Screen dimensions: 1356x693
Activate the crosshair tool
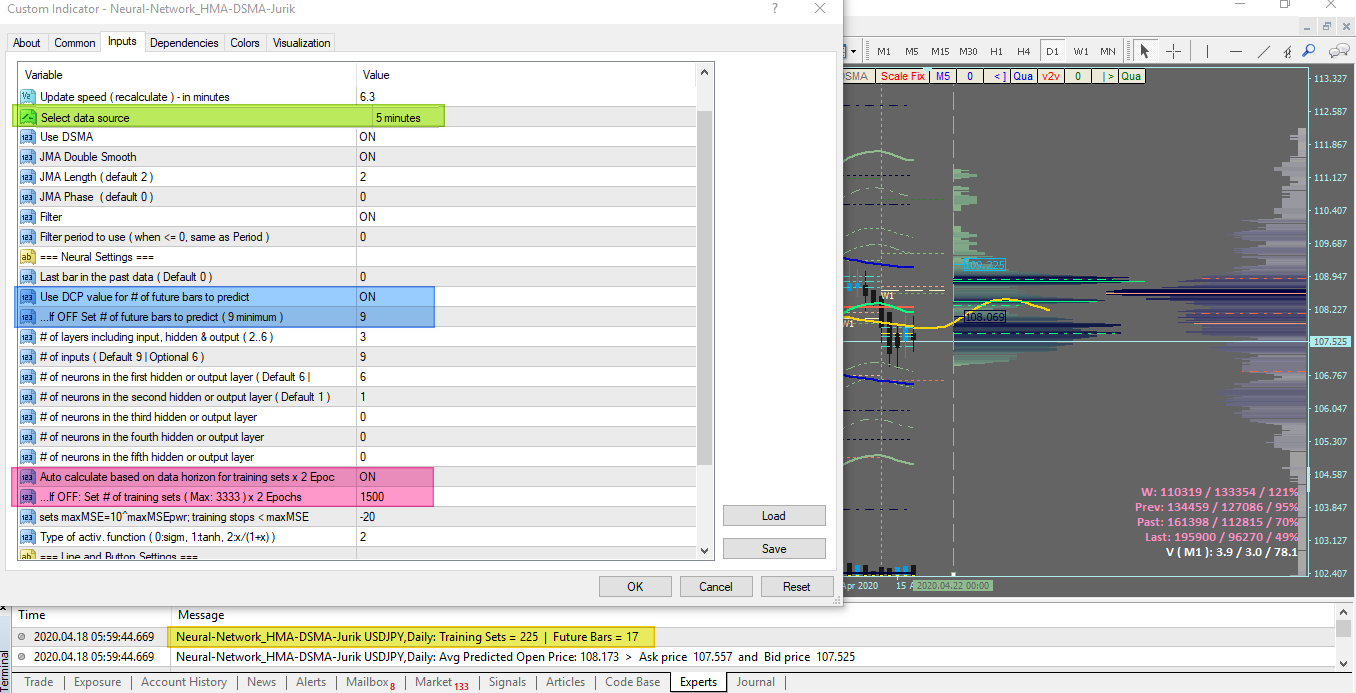point(1173,51)
